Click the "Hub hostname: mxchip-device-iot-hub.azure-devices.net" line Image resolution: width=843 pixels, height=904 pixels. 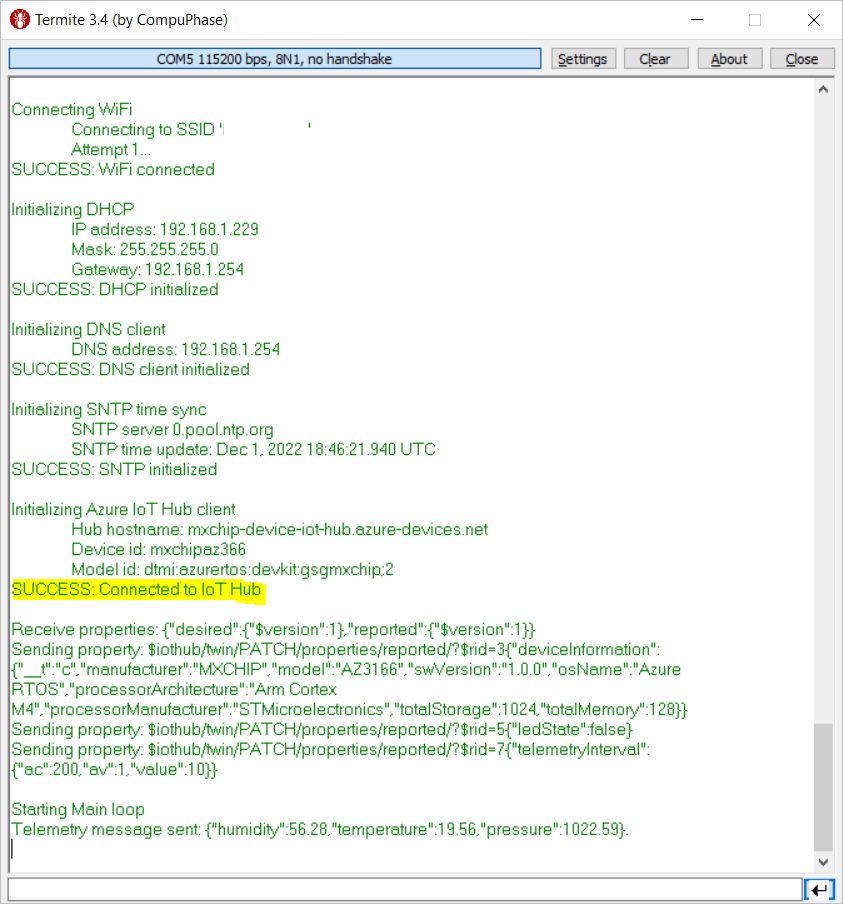click(x=280, y=529)
